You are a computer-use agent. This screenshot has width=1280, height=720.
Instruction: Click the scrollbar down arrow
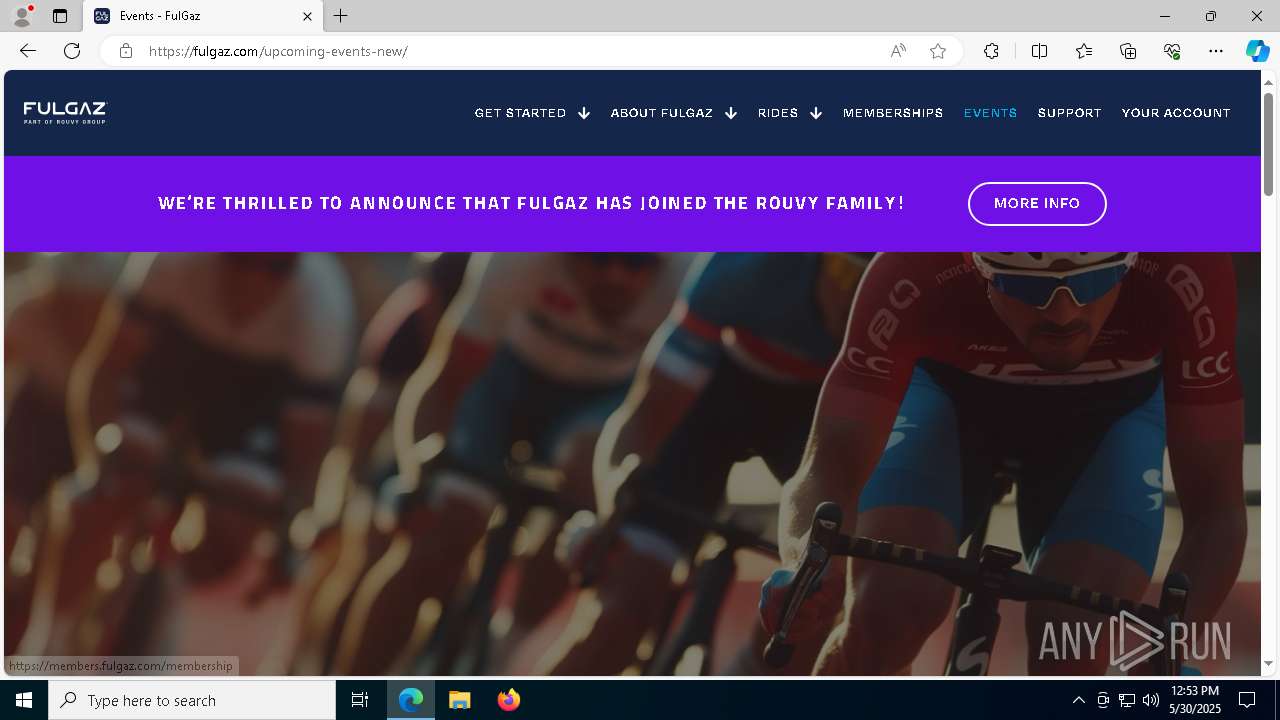pyautogui.click(x=1269, y=664)
